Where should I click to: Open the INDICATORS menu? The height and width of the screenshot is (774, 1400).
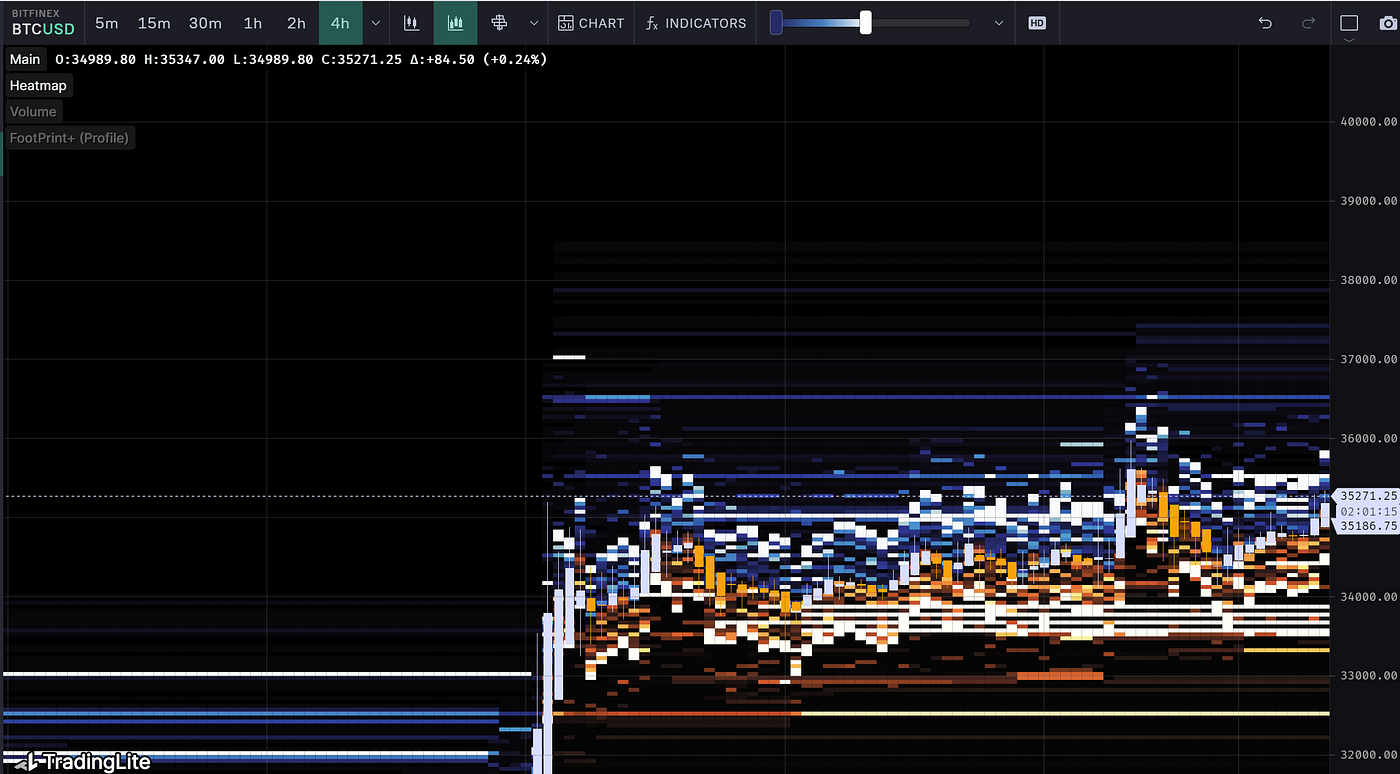(696, 23)
